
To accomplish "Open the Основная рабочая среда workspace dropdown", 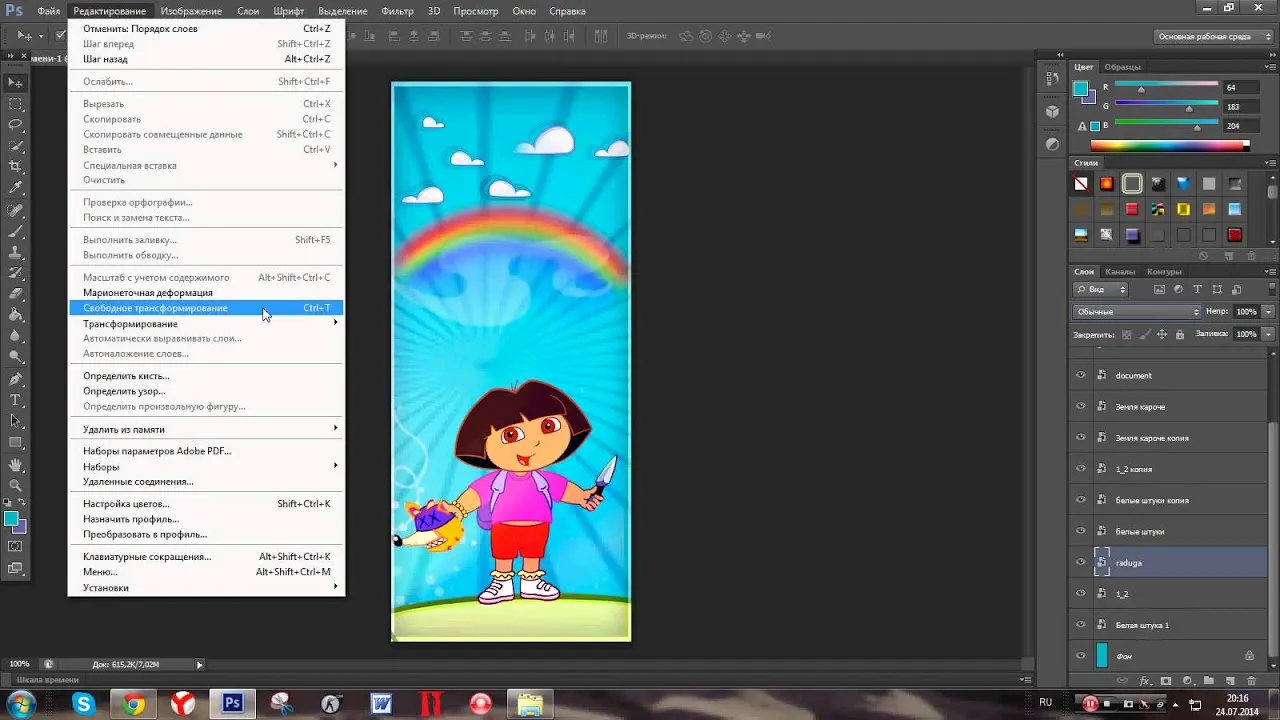I will click(1214, 36).
